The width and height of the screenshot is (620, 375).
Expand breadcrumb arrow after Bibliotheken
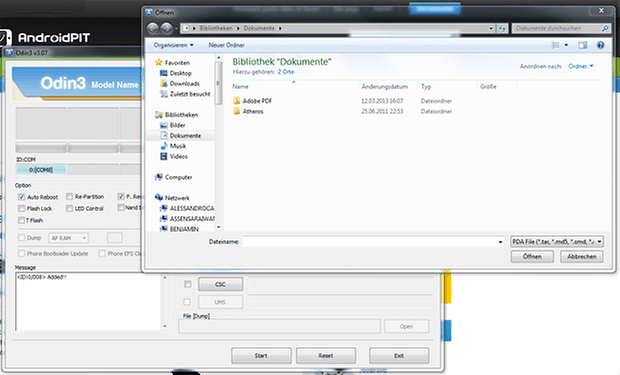(x=238, y=28)
